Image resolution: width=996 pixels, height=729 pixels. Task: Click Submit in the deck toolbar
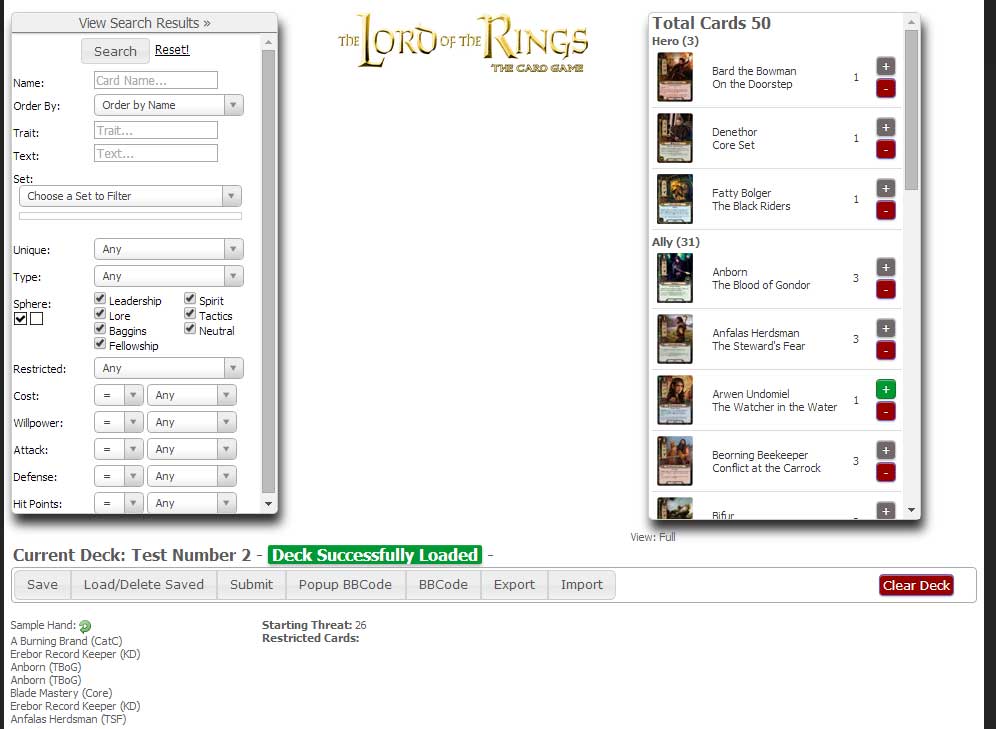[252, 585]
